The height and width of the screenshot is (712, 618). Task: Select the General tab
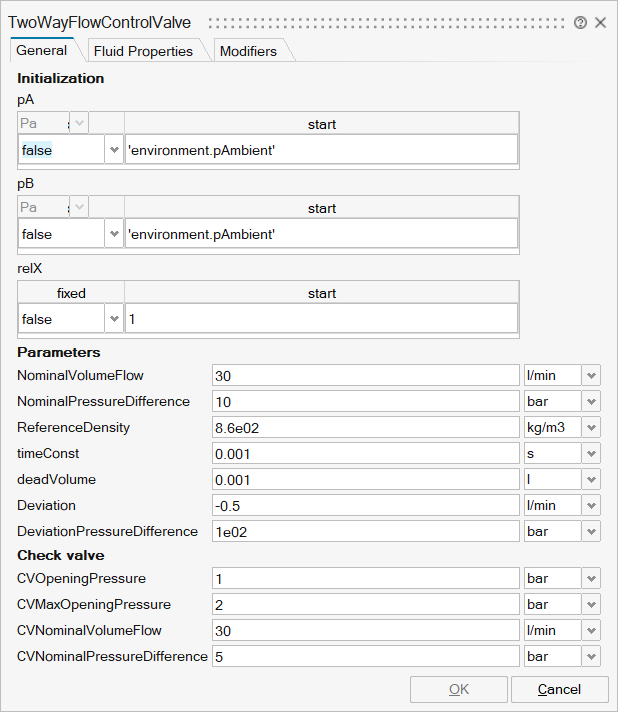click(42, 51)
